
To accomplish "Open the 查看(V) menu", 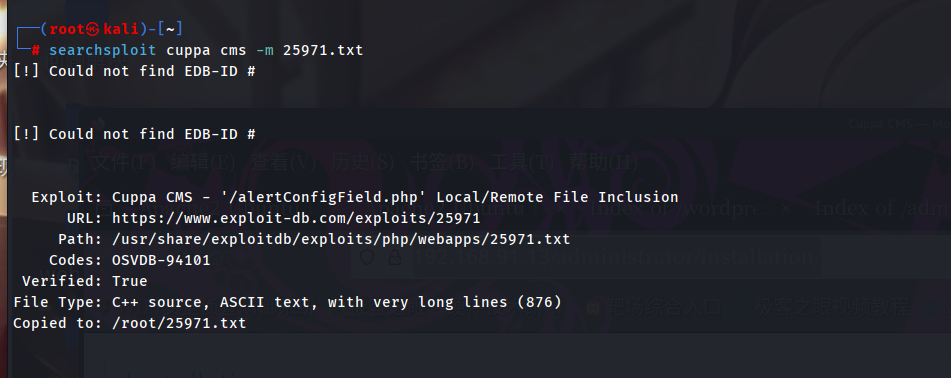I will point(283,163).
